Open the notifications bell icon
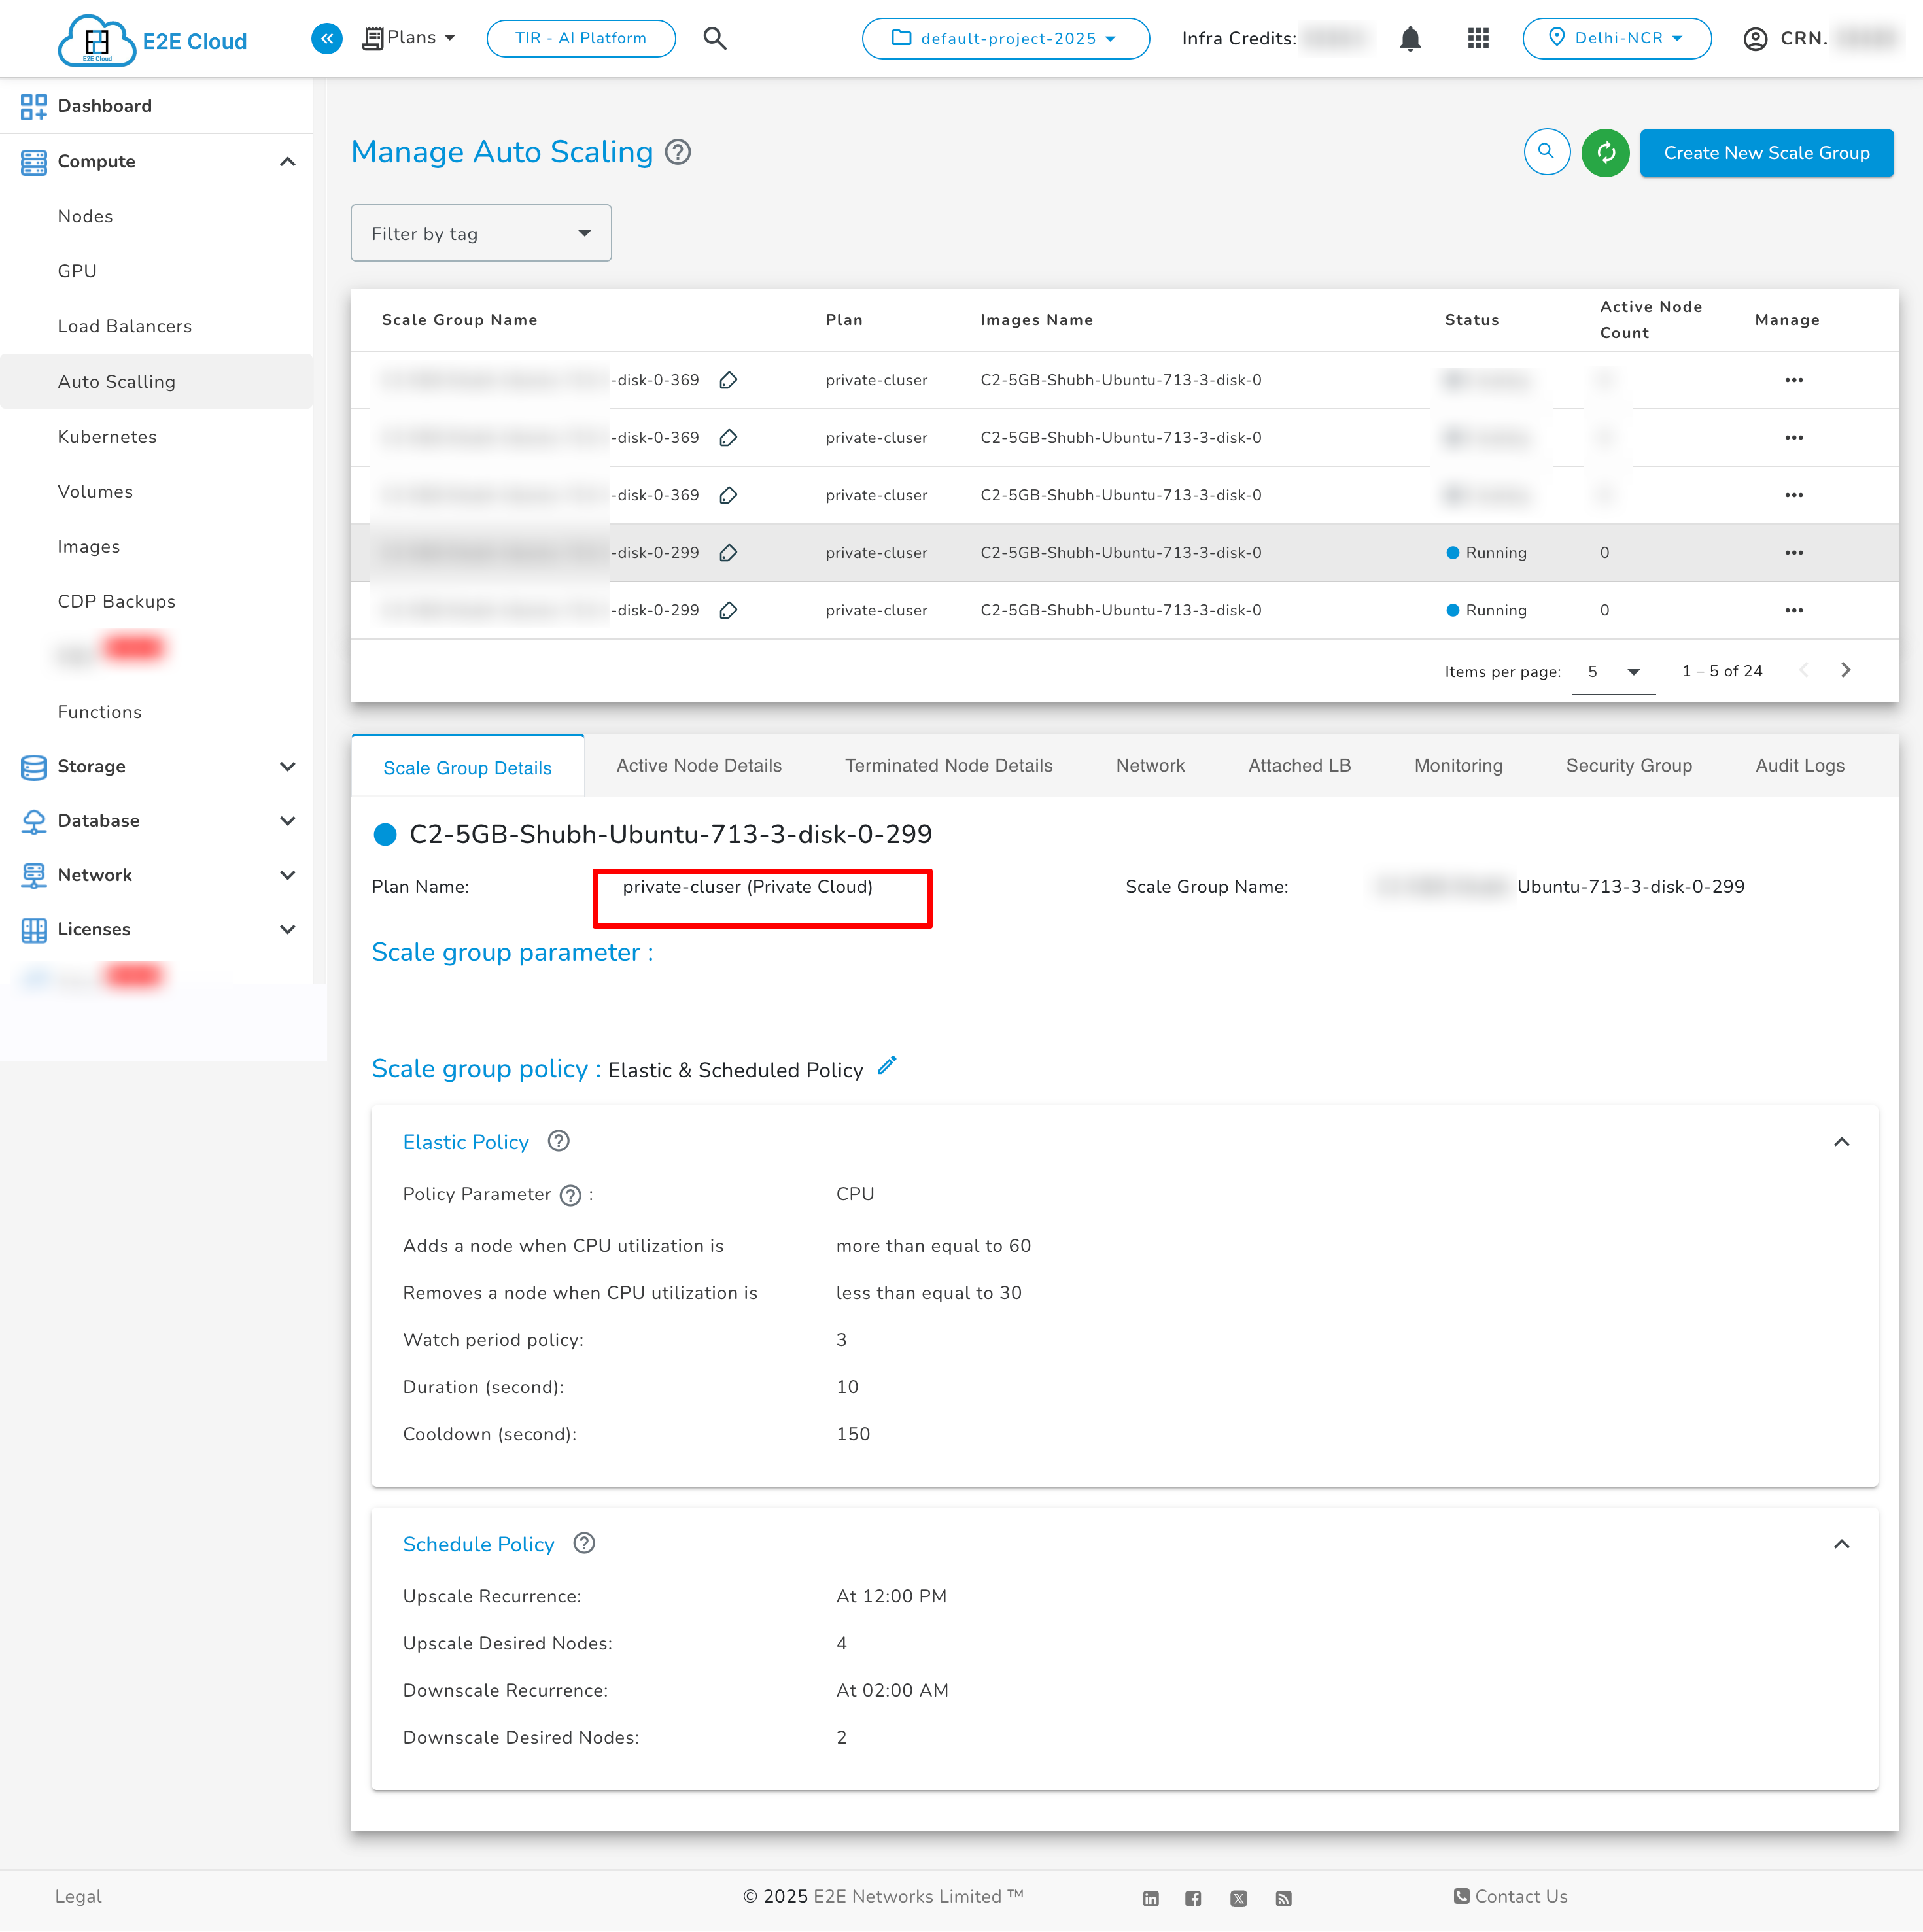Screen dimensions: 1923x1932 tap(1410, 39)
